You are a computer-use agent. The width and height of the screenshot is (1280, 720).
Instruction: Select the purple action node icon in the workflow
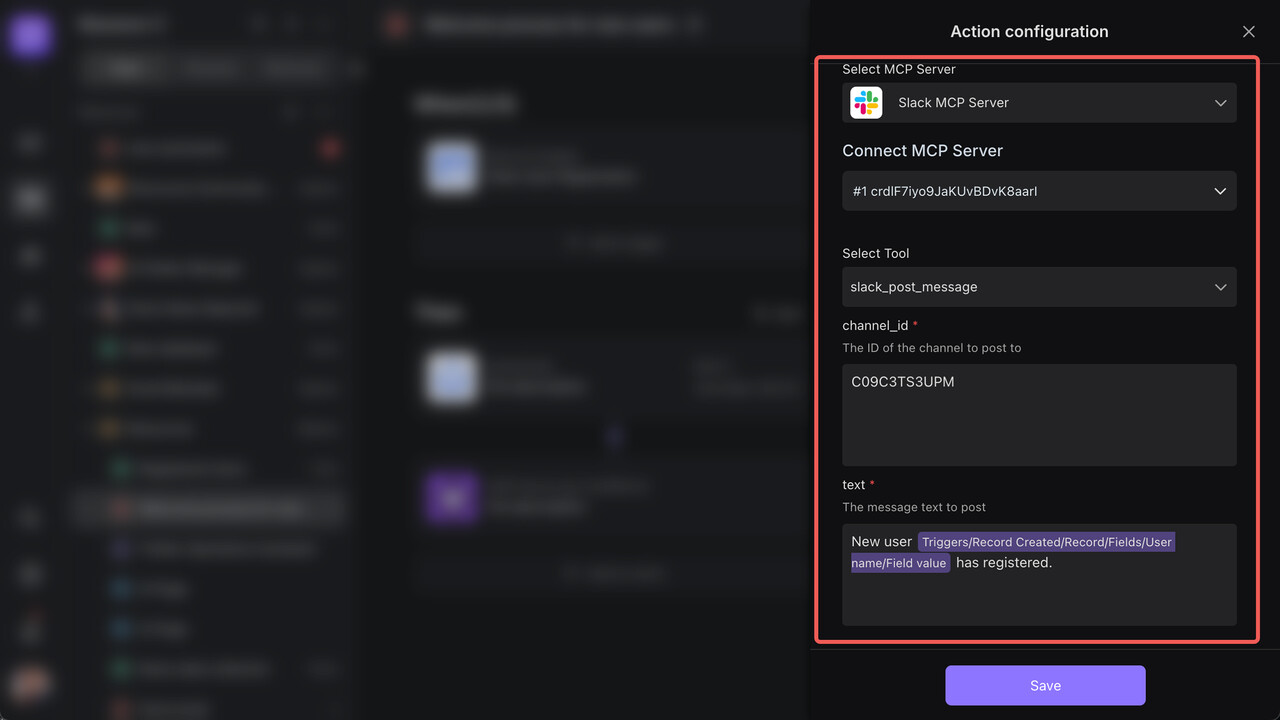pos(452,498)
